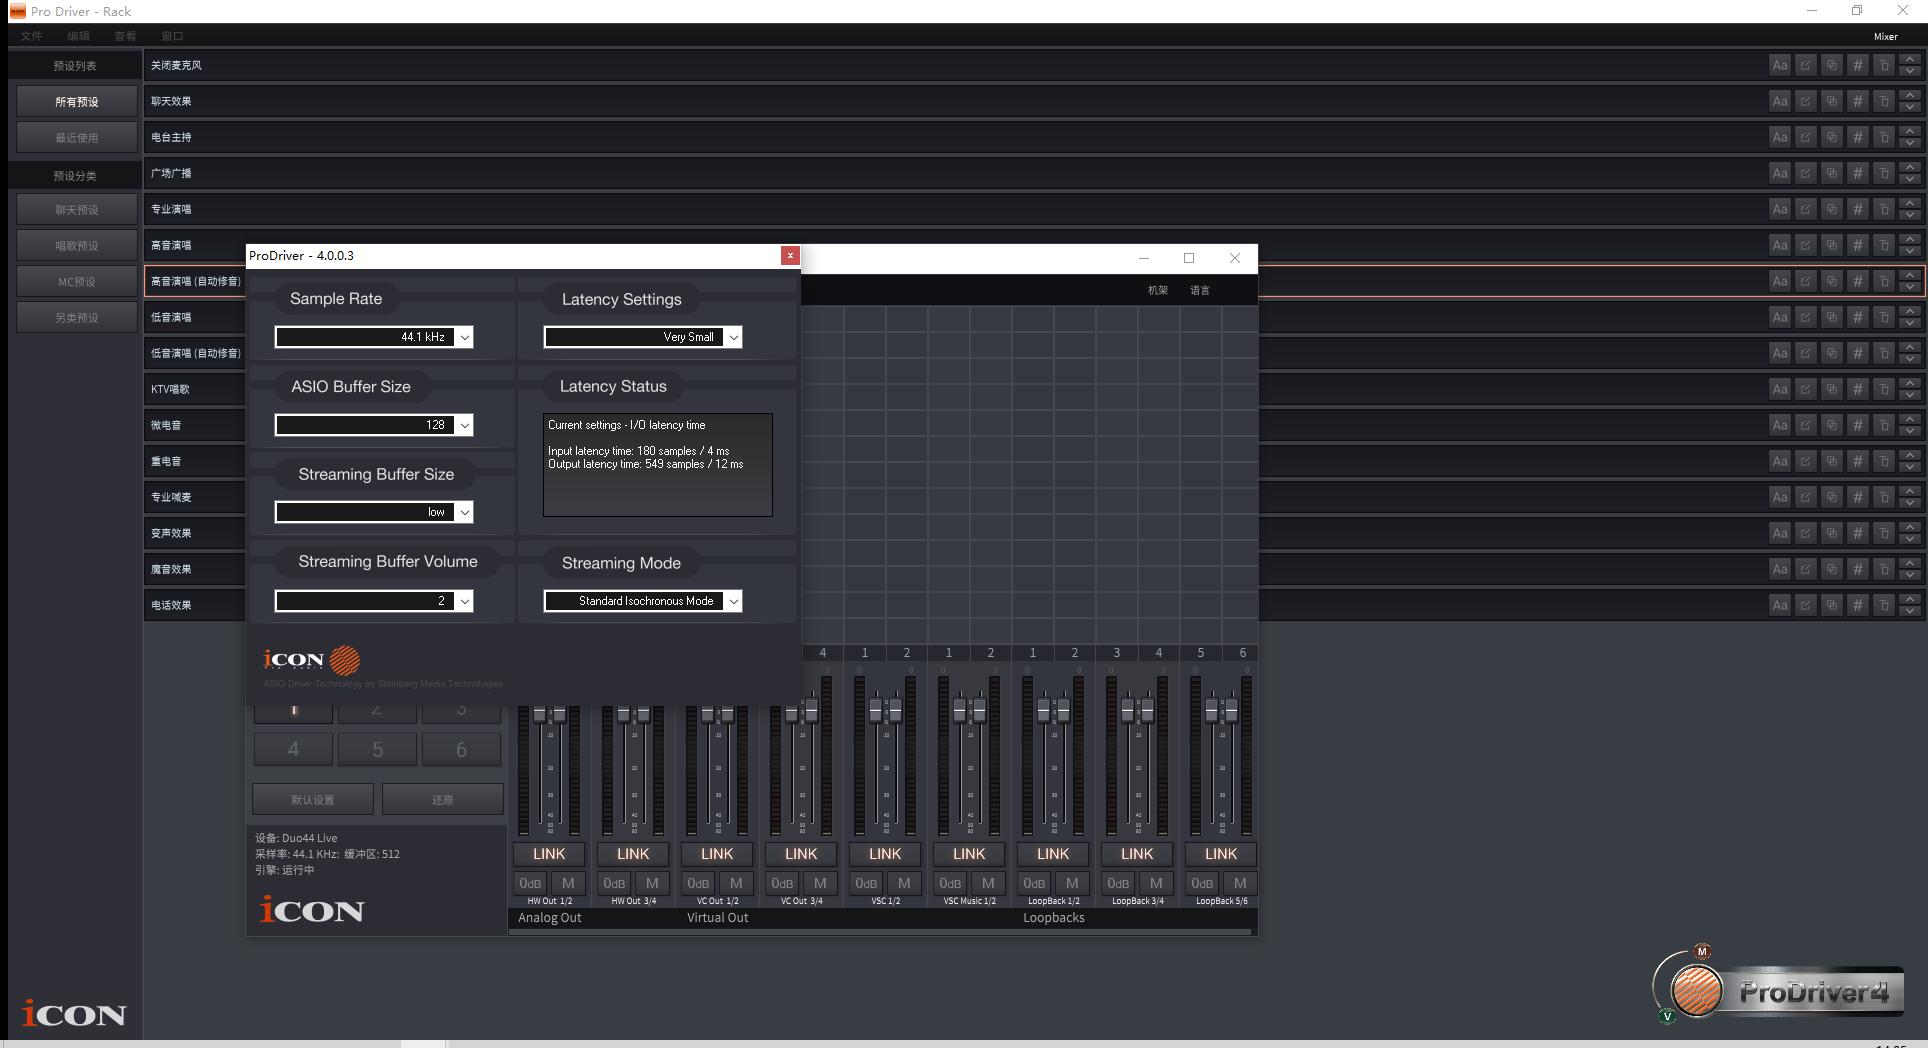The width and height of the screenshot is (1928, 1048).
Task: Select the 所有预设 button in sidebar
Action: click(76, 102)
